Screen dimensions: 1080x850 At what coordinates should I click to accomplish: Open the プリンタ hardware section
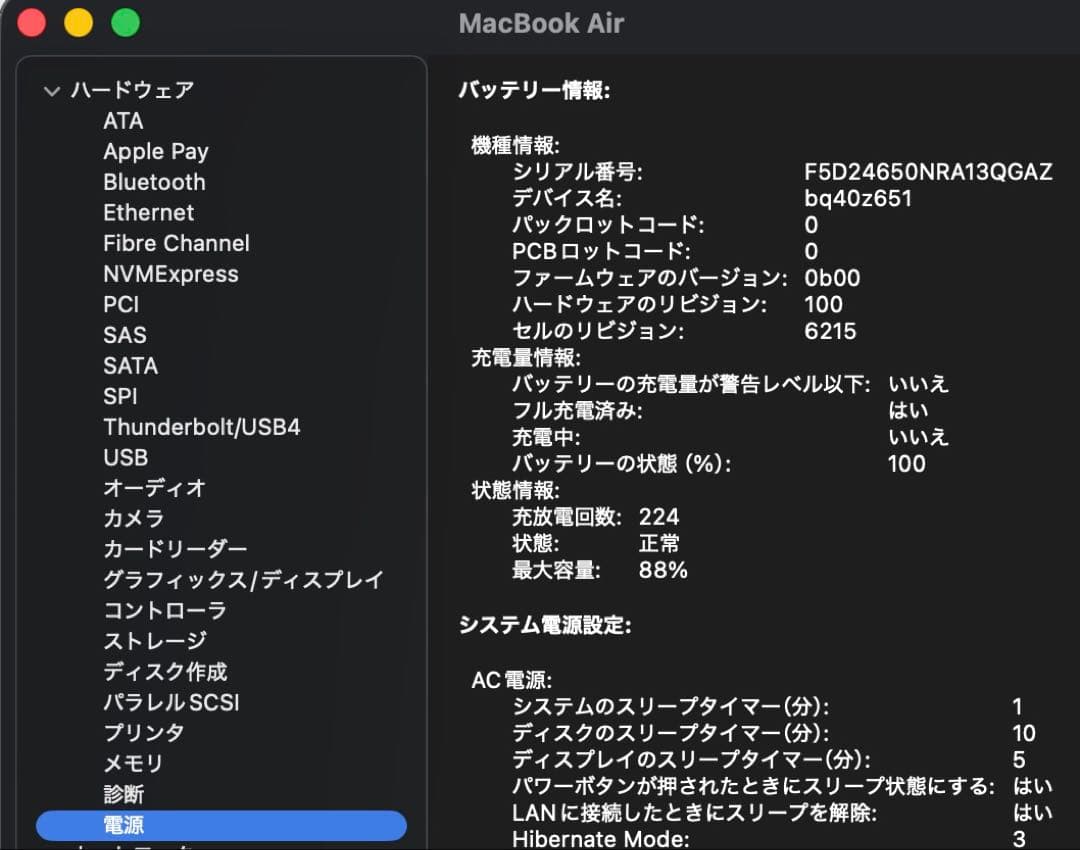144,733
